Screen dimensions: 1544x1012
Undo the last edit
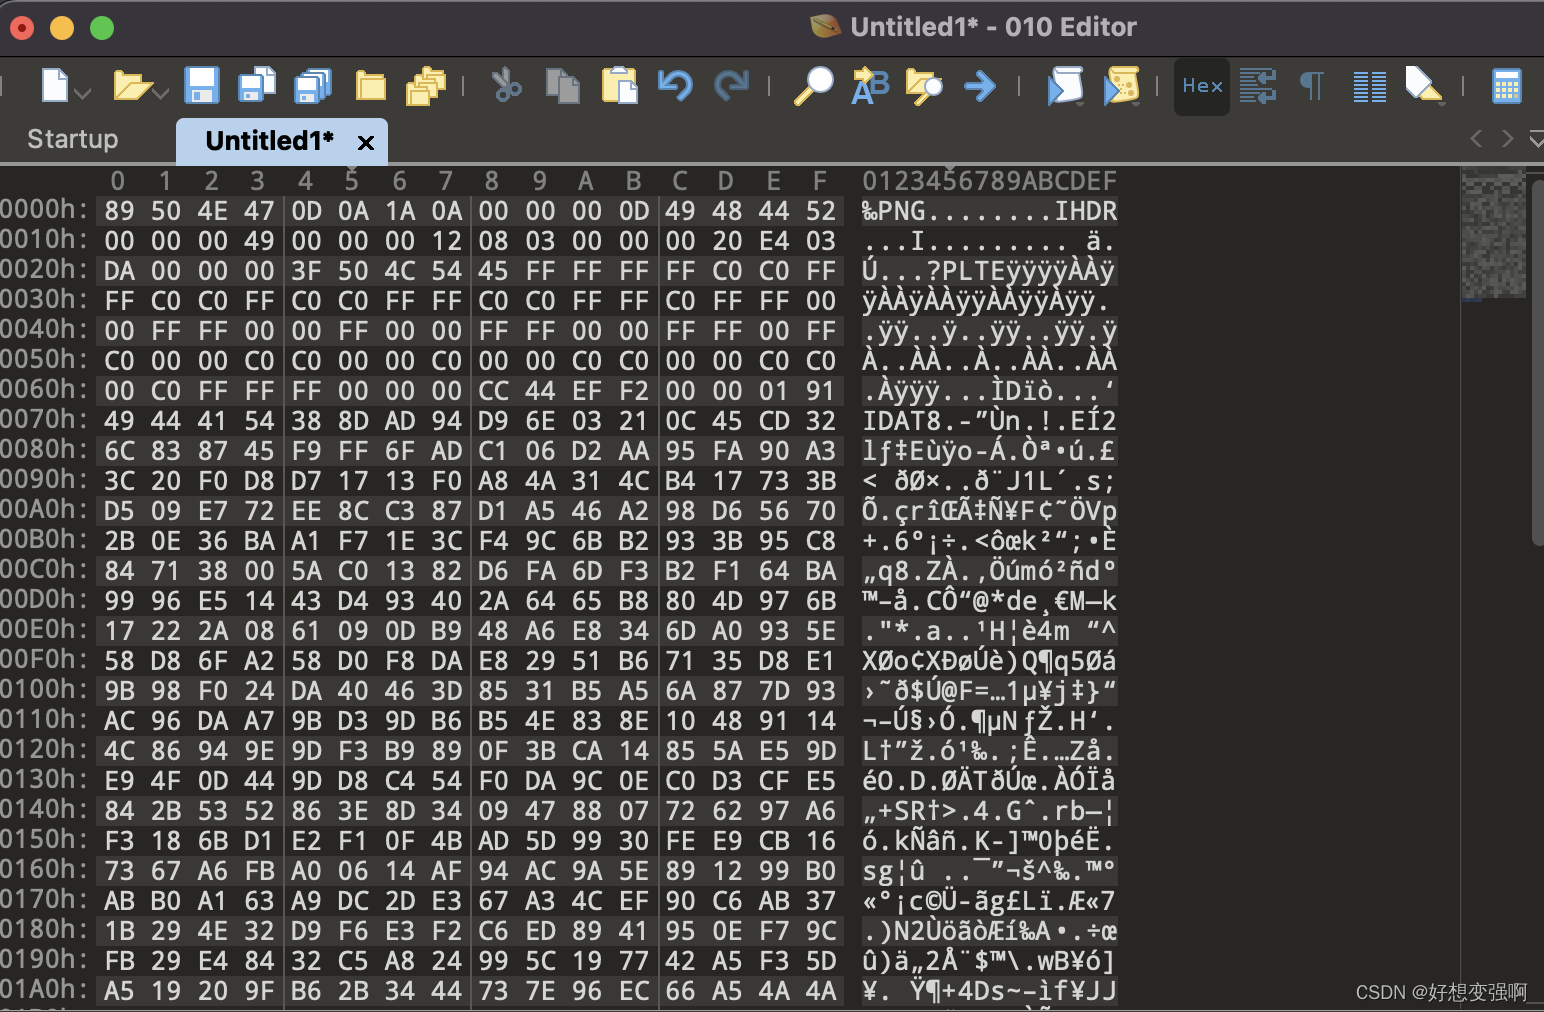click(675, 86)
